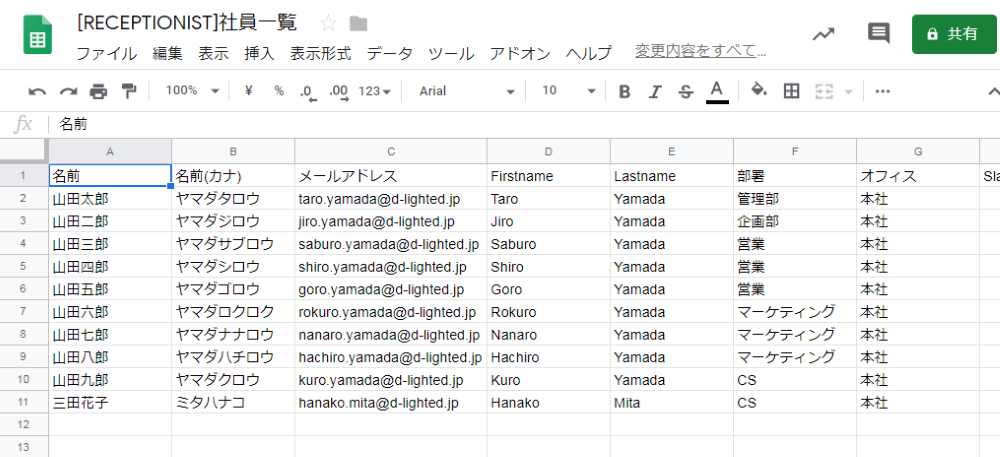Image resolution: width=1000 pixels, height=457 pixels.
Task: Open the borders grid tool
Action: pos(791,91)
